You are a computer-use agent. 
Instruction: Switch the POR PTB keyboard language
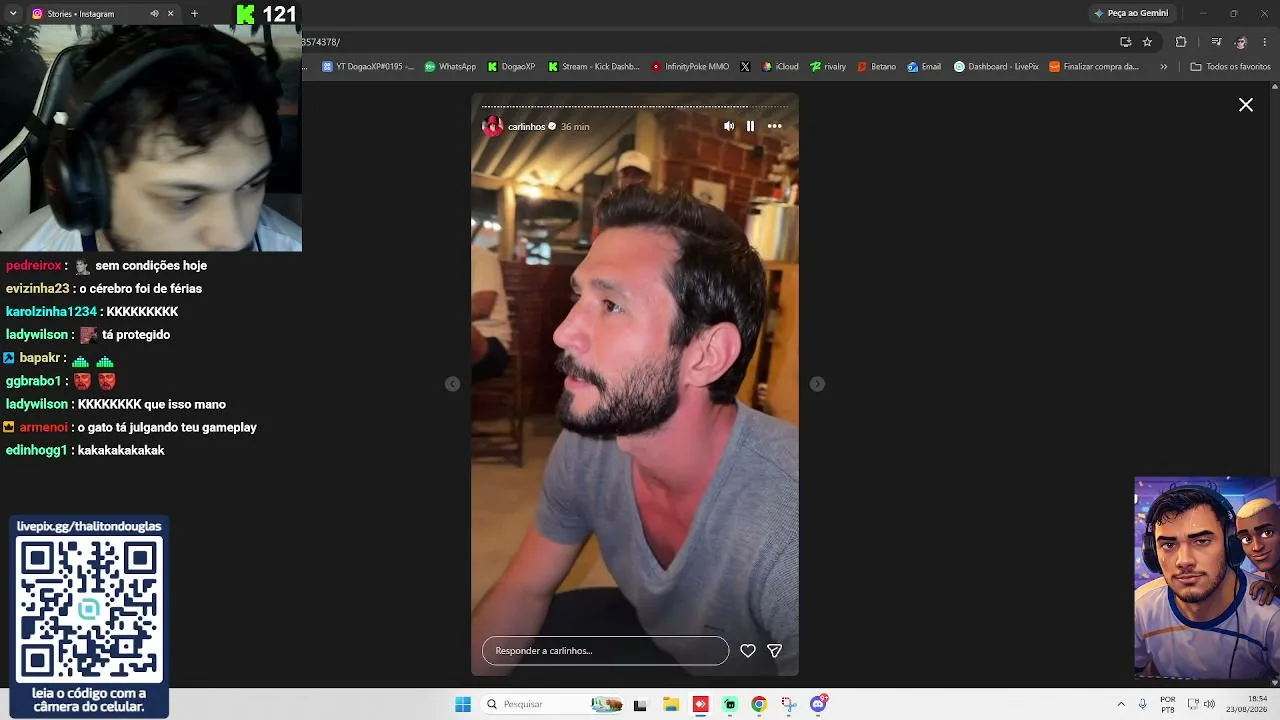coord(1168,704)
